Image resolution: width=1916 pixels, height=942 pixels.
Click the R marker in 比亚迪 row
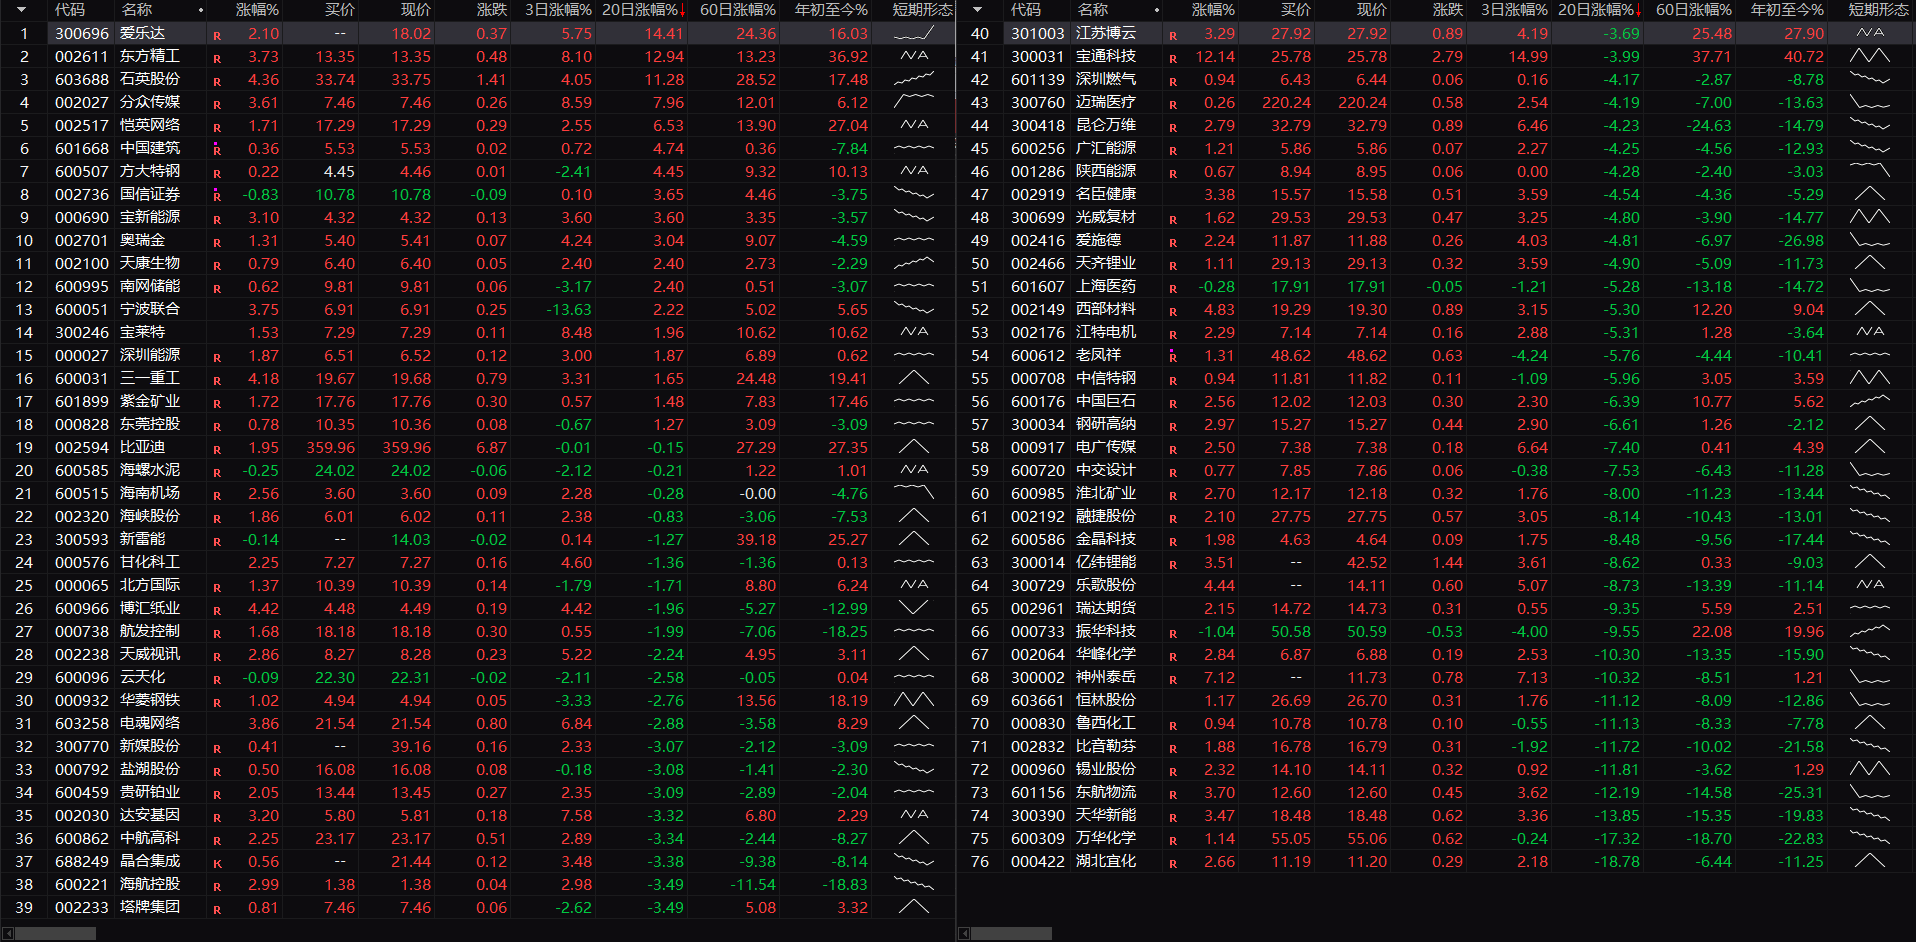(x=217, y=450)
